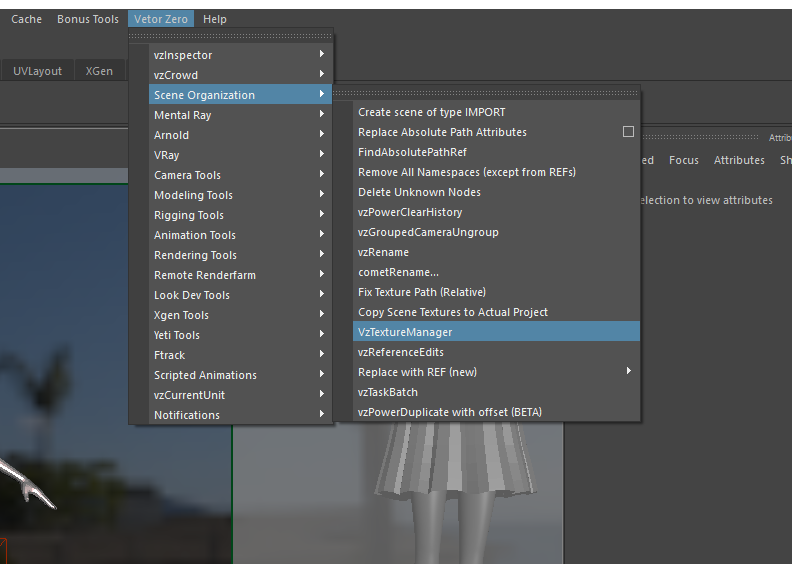Run Copy Scene Textures to Actual Project
Screen dimensions: 792x564
453,312
